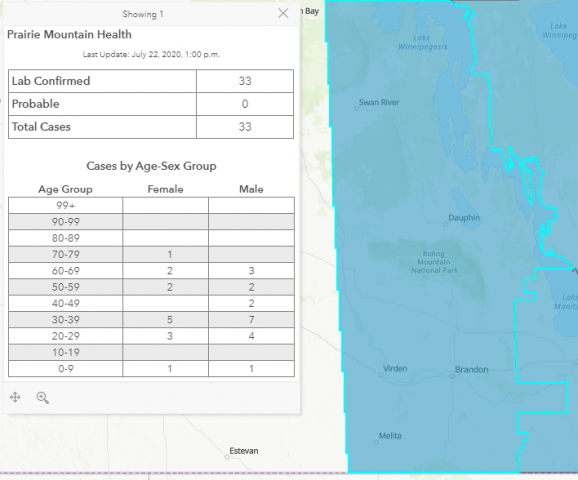Screen dimensions: 578x480
Task: Click the Showing 1 header text
Action: (143, 14)
